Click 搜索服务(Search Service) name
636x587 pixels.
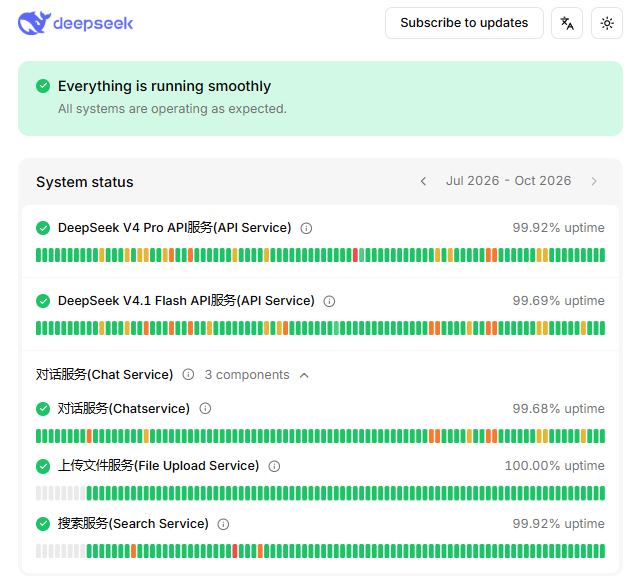tap(133, 524)
